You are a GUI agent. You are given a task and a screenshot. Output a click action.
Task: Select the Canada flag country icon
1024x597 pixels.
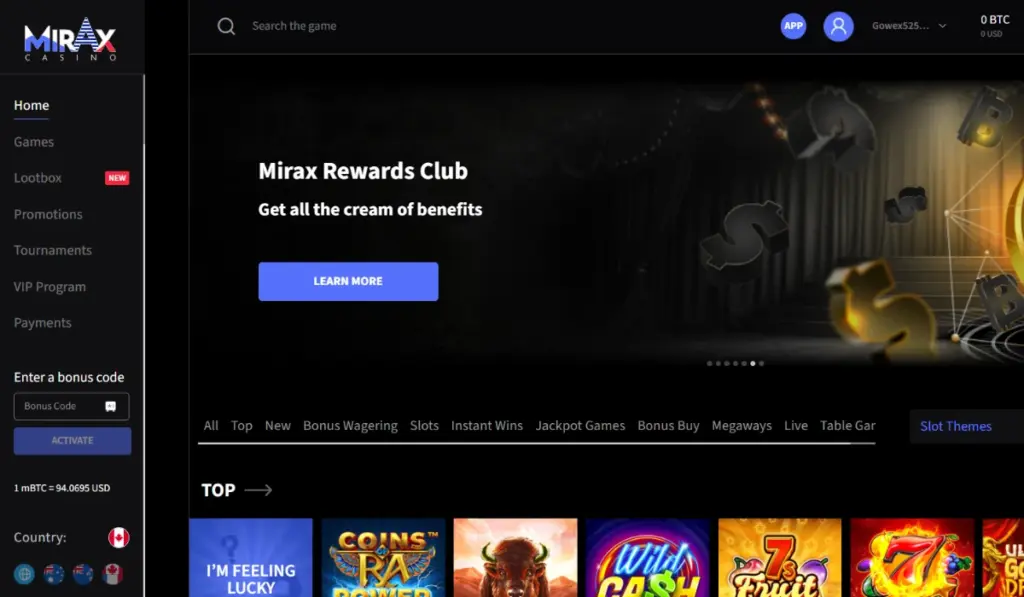(118, 538)
